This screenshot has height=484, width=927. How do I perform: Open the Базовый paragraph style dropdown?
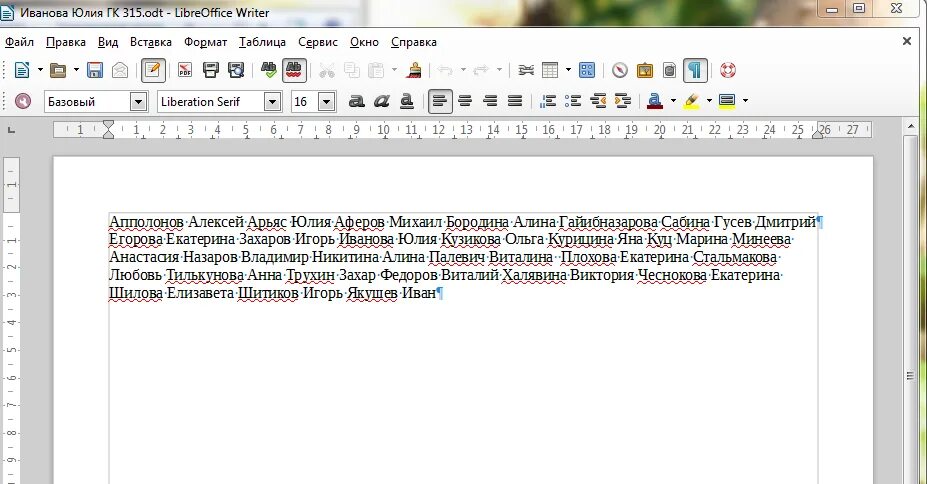point(138,102)
